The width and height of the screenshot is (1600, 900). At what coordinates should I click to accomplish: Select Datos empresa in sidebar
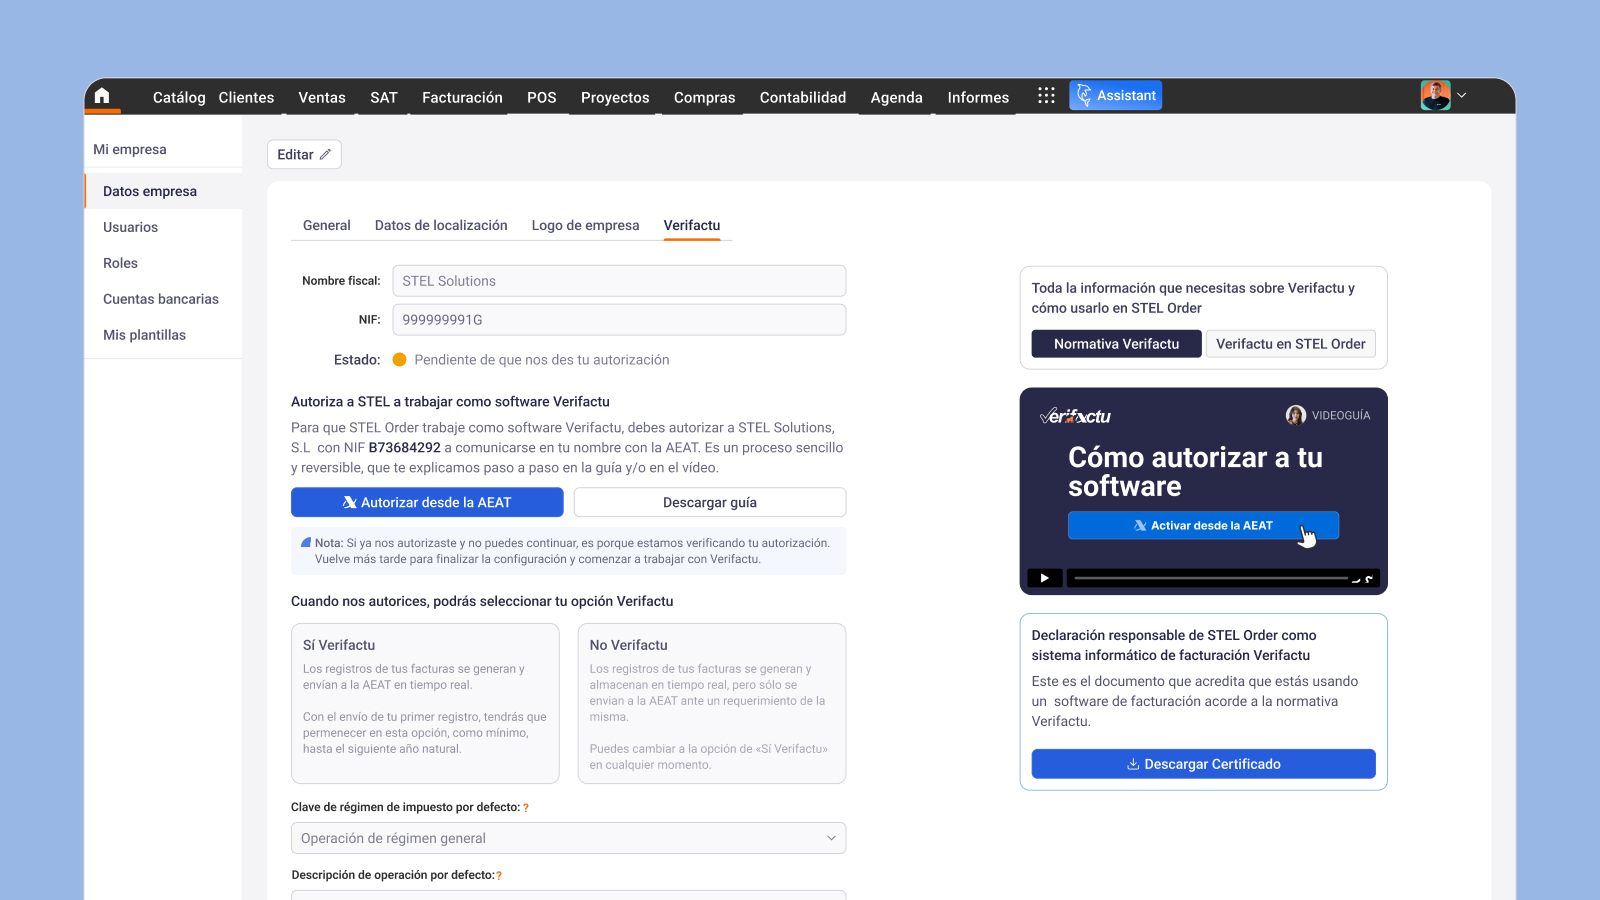163,191
